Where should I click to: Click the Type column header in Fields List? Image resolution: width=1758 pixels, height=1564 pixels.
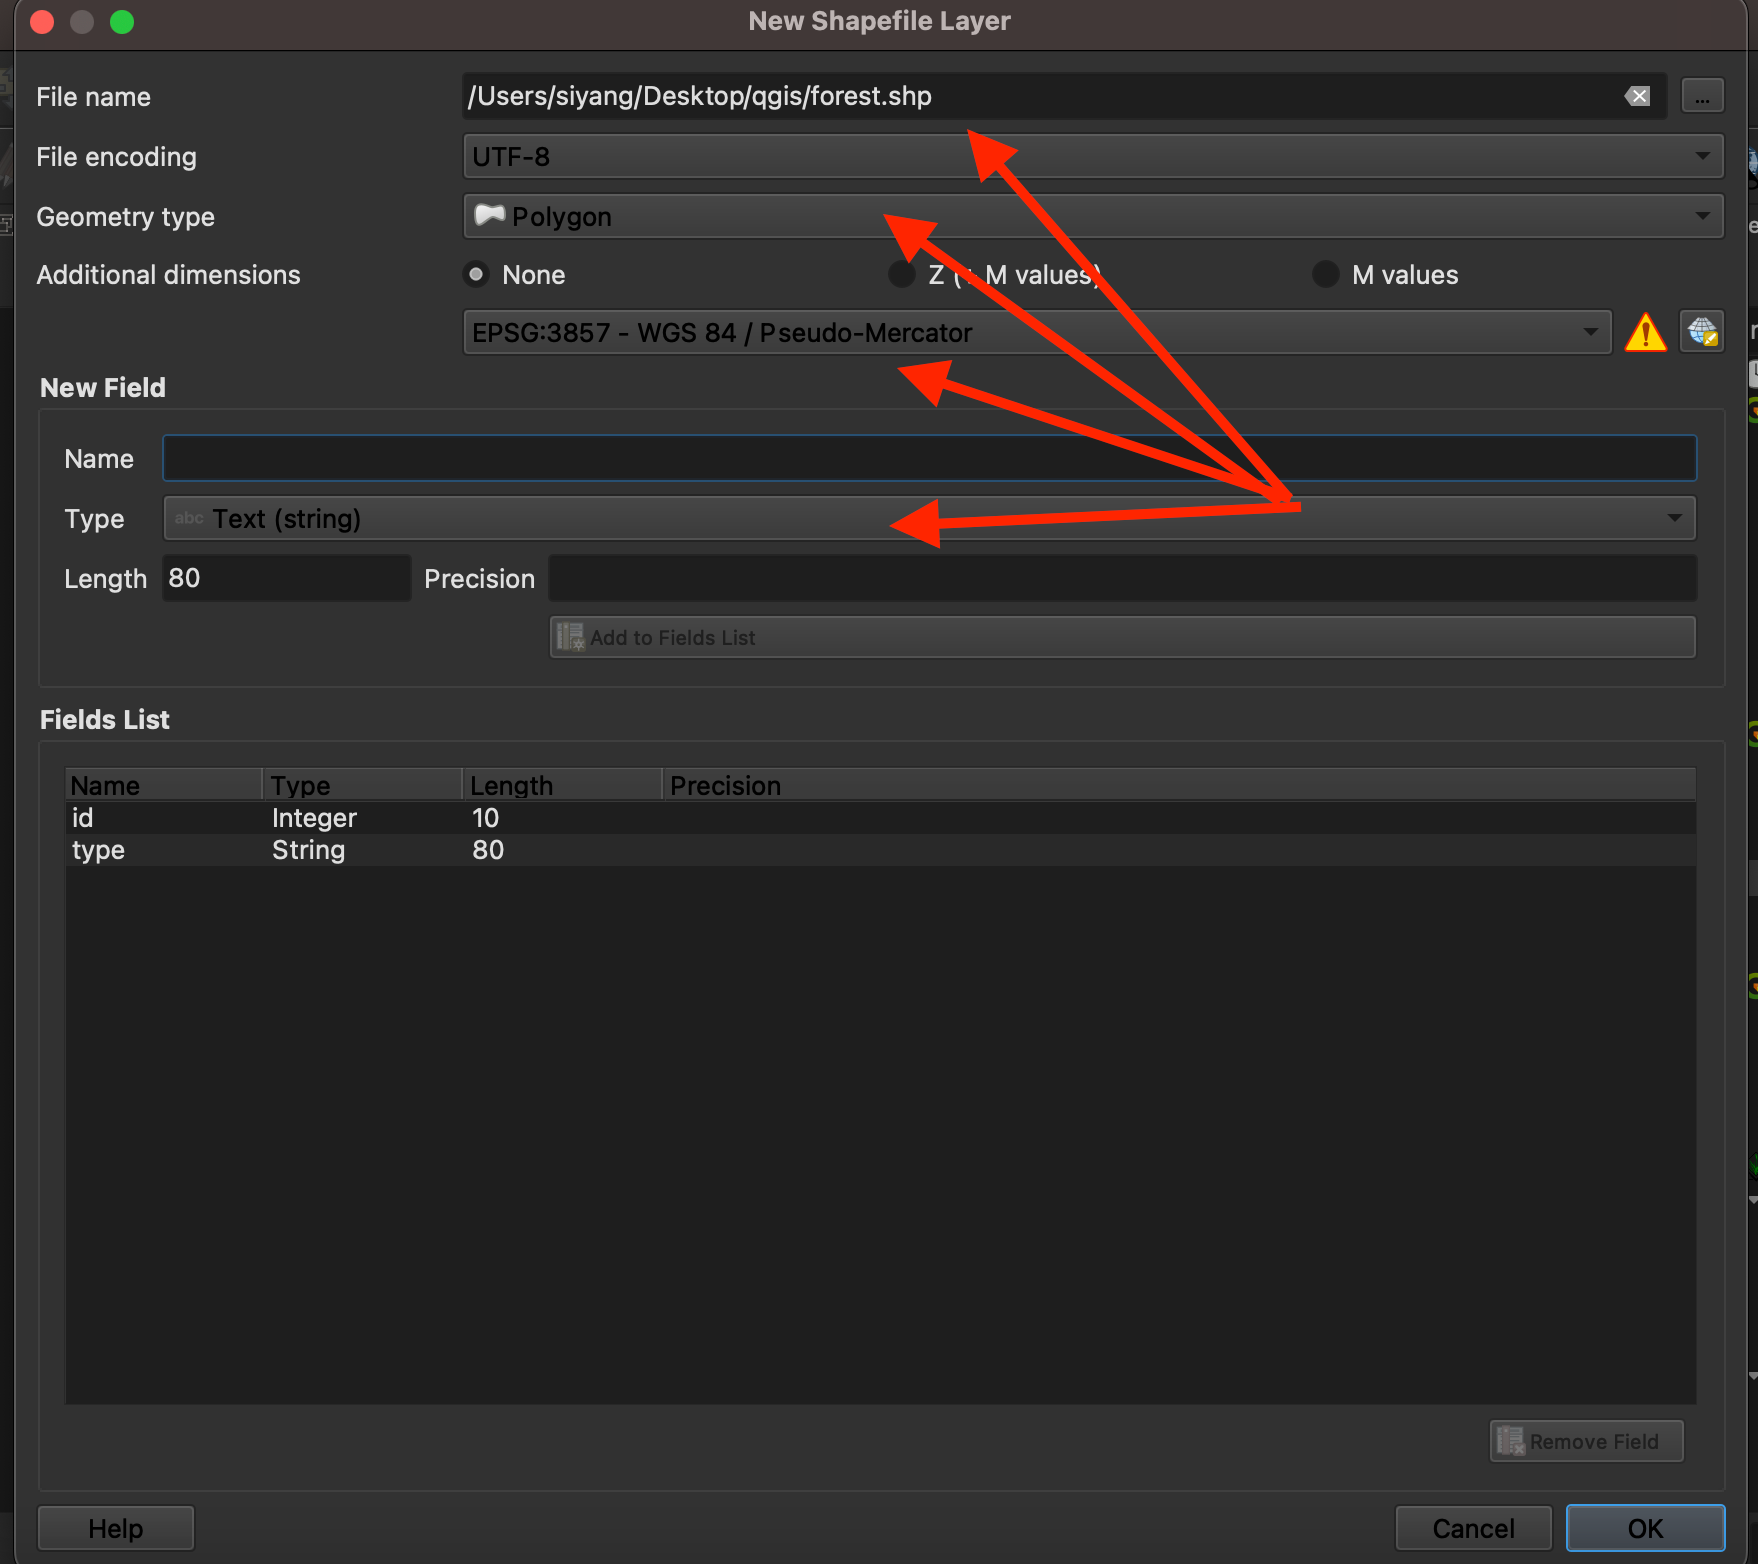[x=362, y=785]
